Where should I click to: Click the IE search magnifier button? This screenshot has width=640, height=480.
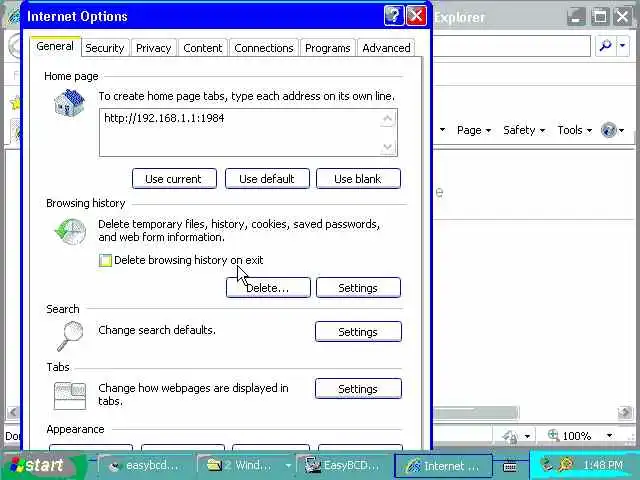coord(605,46)
